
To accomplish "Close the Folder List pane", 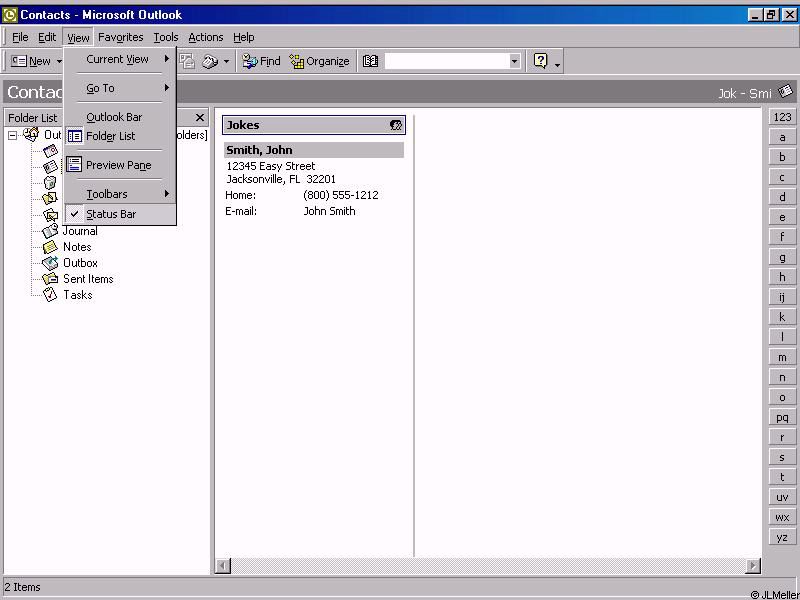I will pyautogui.click(x=200, y=118).
